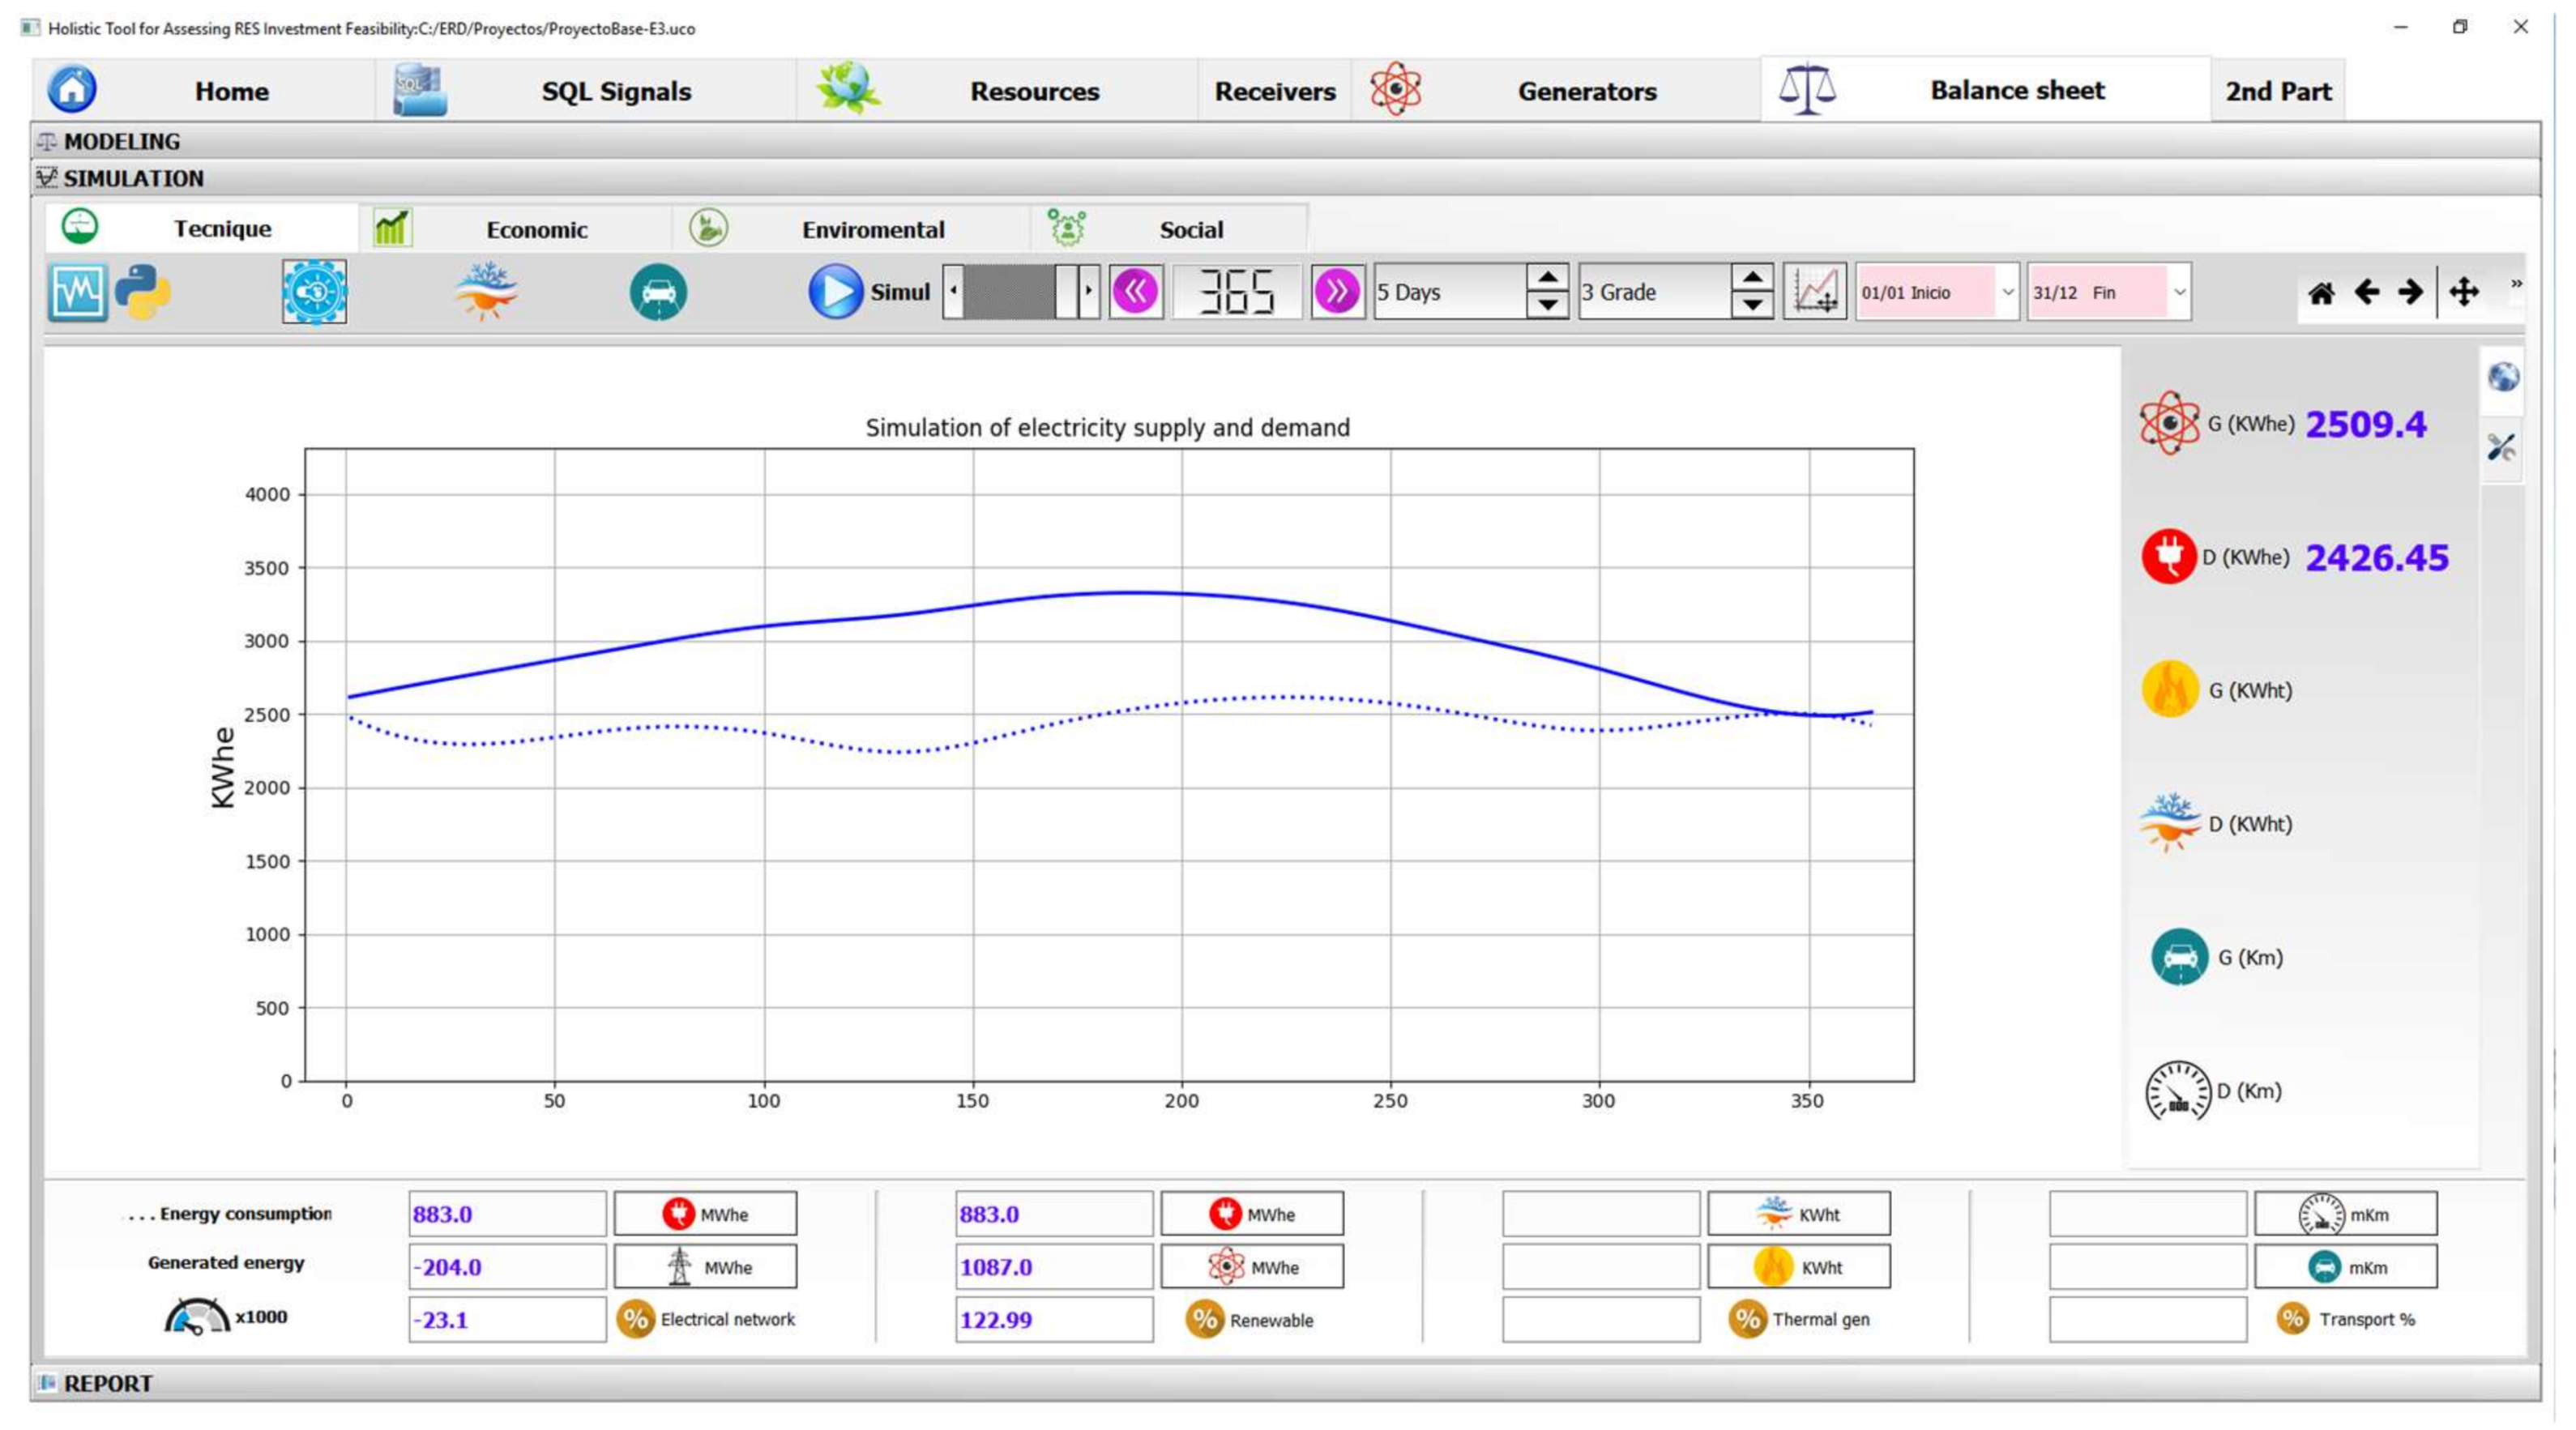Click the globe icon in right sidebar
This screenshot has height=1430, width=2576.
(2503, 377)
